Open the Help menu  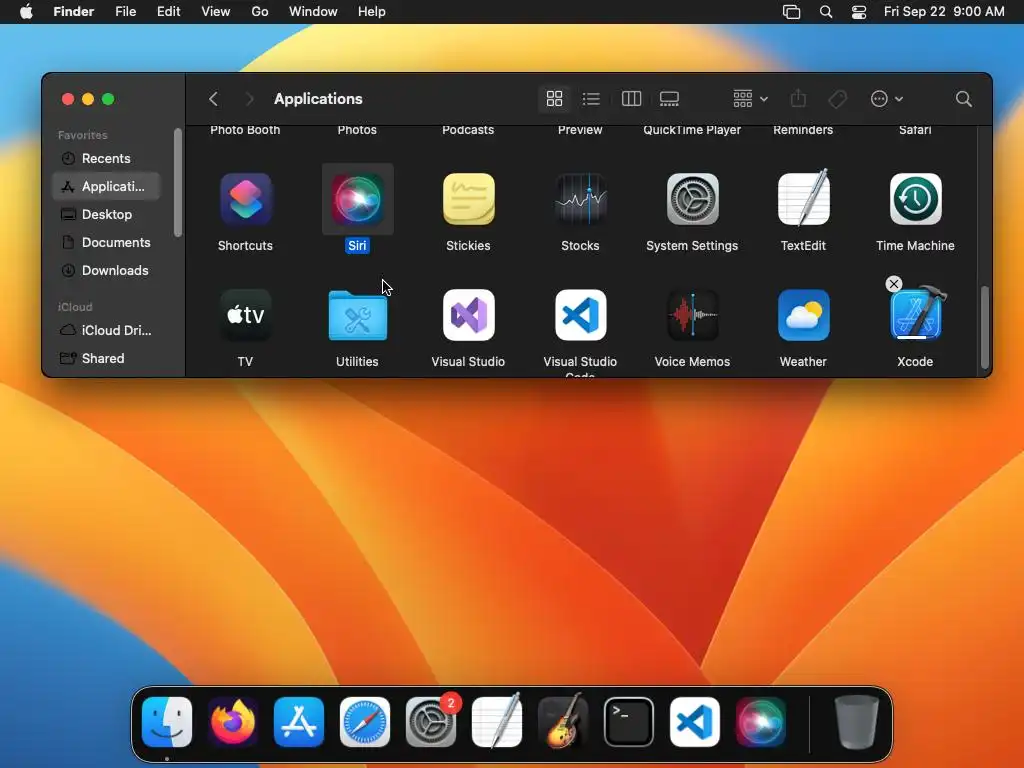coord(372,12)
